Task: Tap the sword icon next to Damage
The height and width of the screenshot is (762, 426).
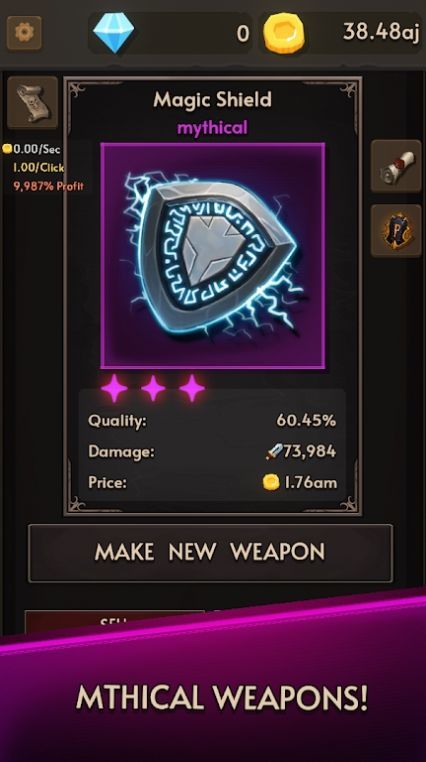Action: pos(274,452)
